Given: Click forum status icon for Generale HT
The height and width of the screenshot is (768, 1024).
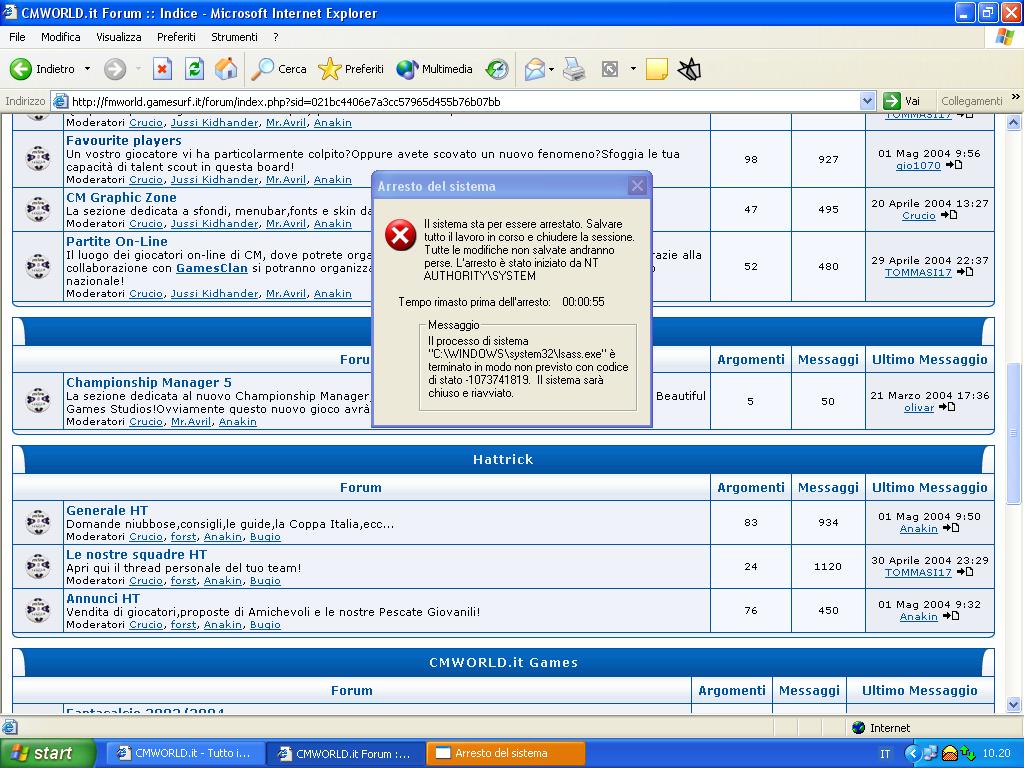Looking at the screenshot, I should [x=38, y=522].
